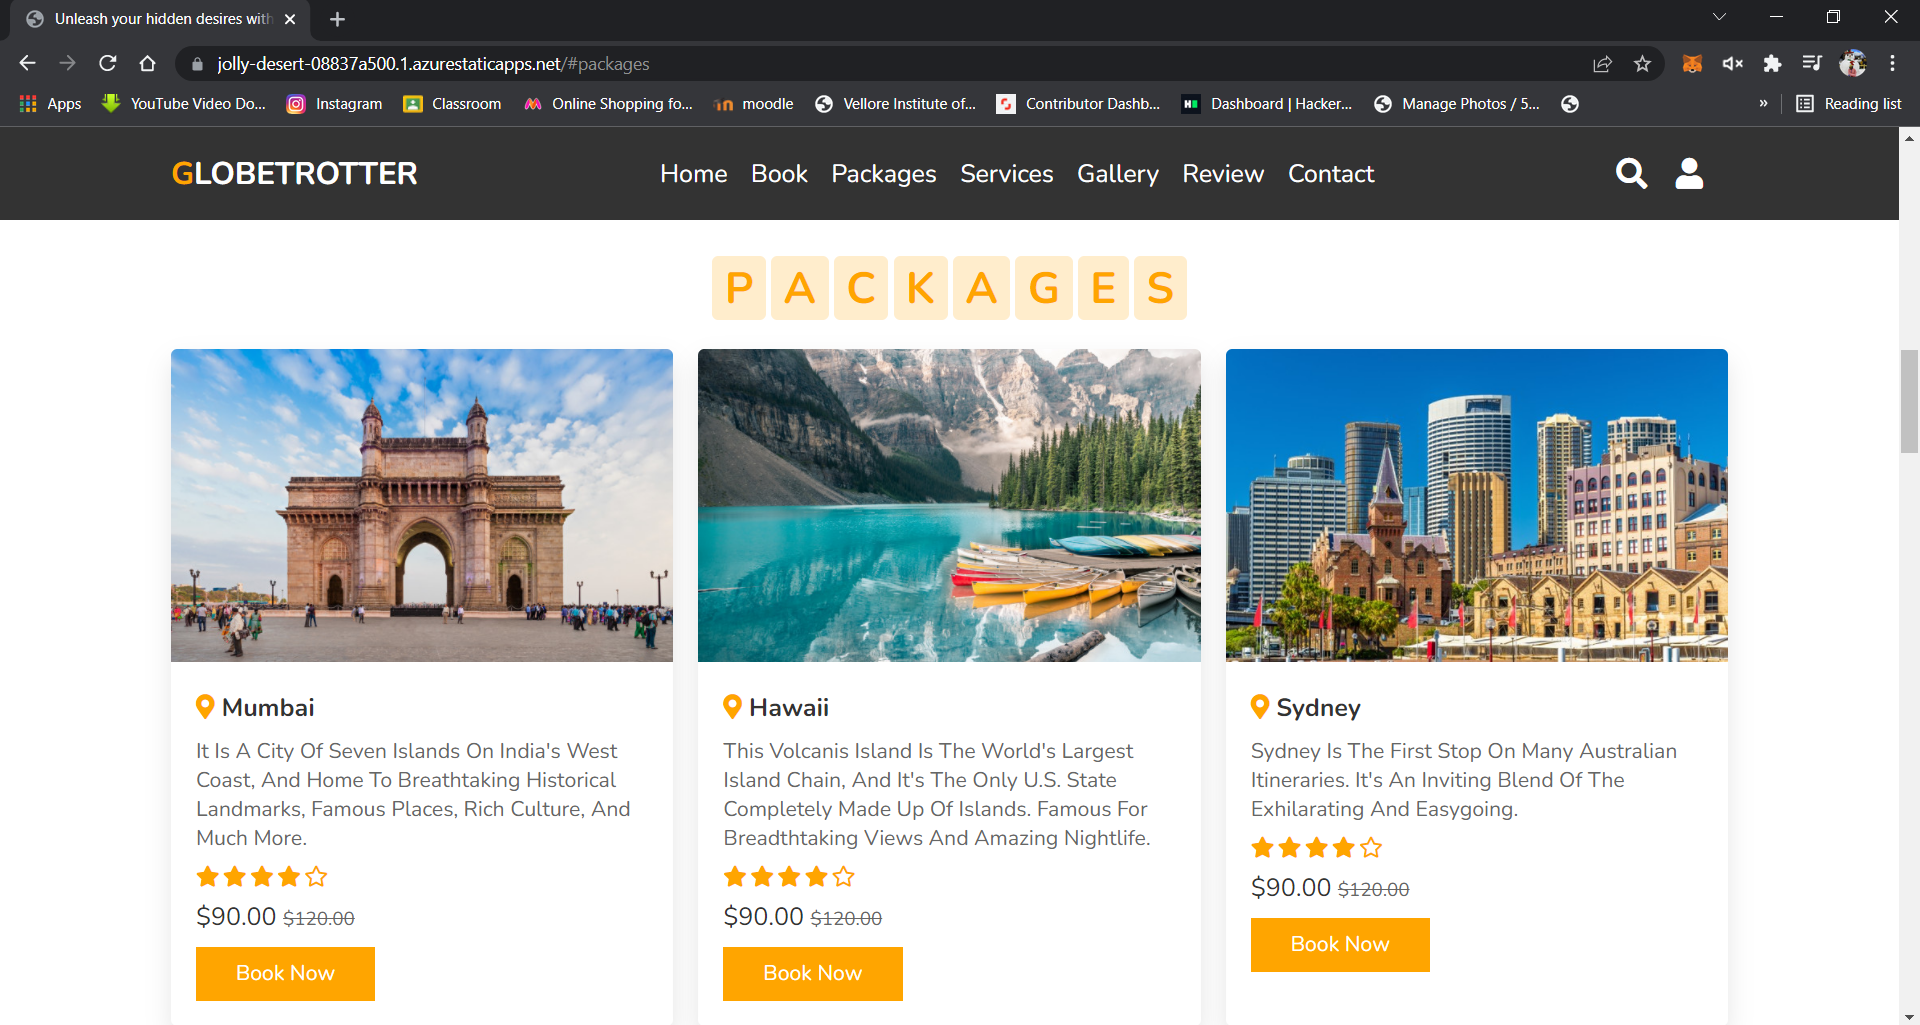
Task: Click the GLOBETROTTER logo
Action: click(293, 173)
